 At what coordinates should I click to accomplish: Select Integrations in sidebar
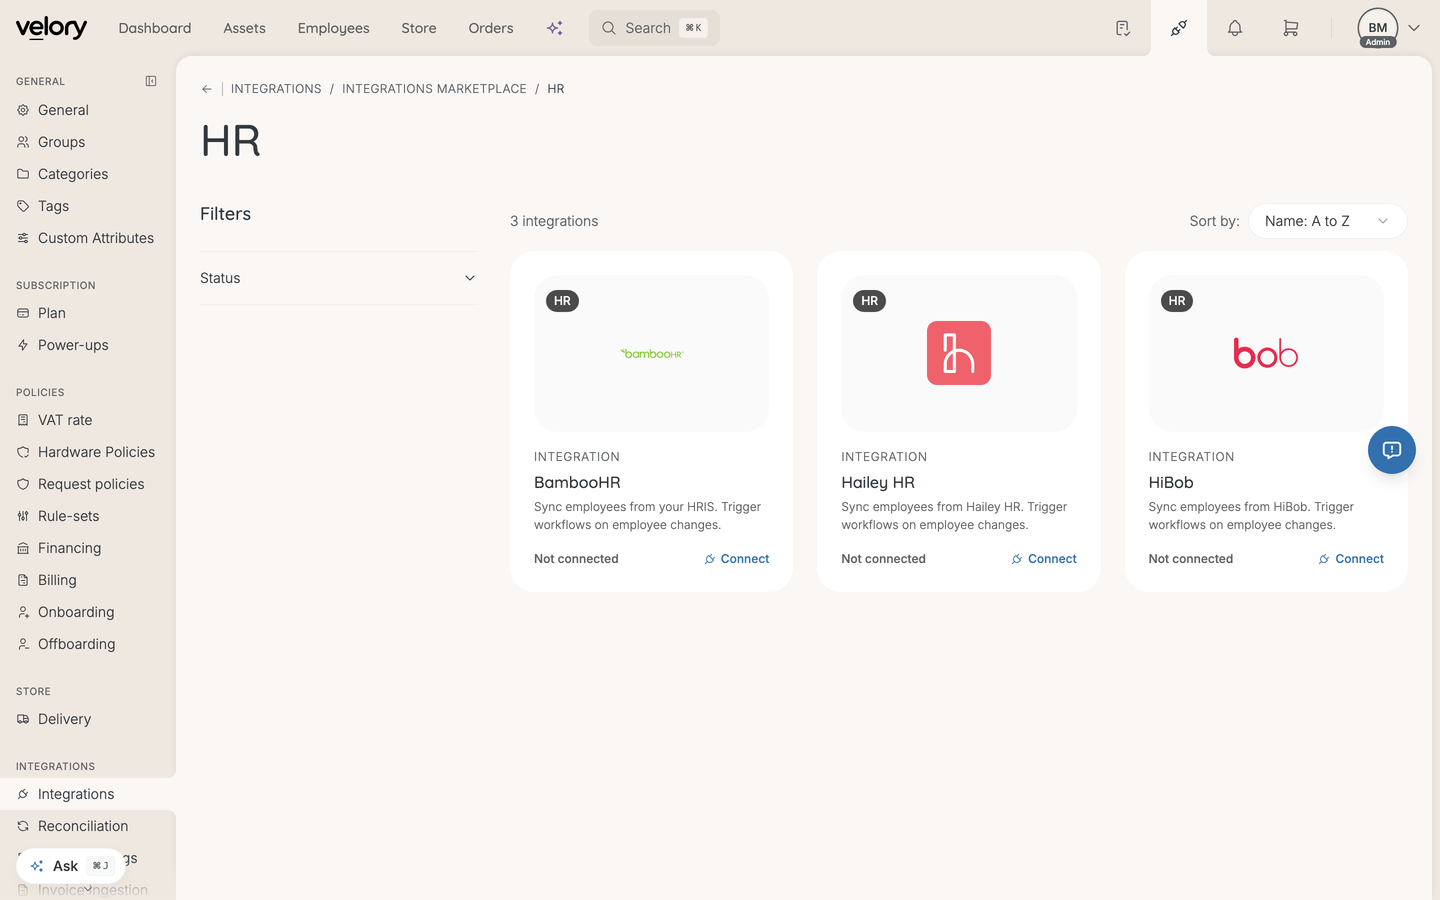pyautogui.click(x=88, y=794)
